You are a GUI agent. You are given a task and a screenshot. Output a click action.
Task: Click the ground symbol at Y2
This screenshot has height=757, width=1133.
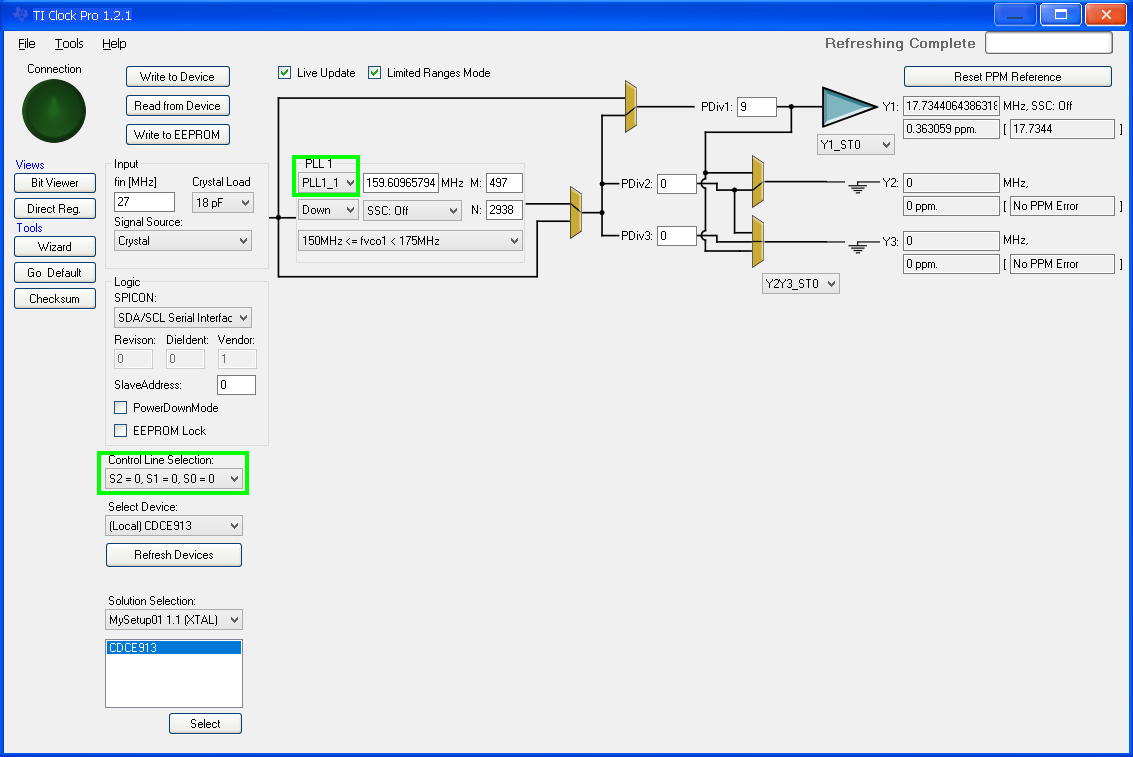click(x=858, y=188)
